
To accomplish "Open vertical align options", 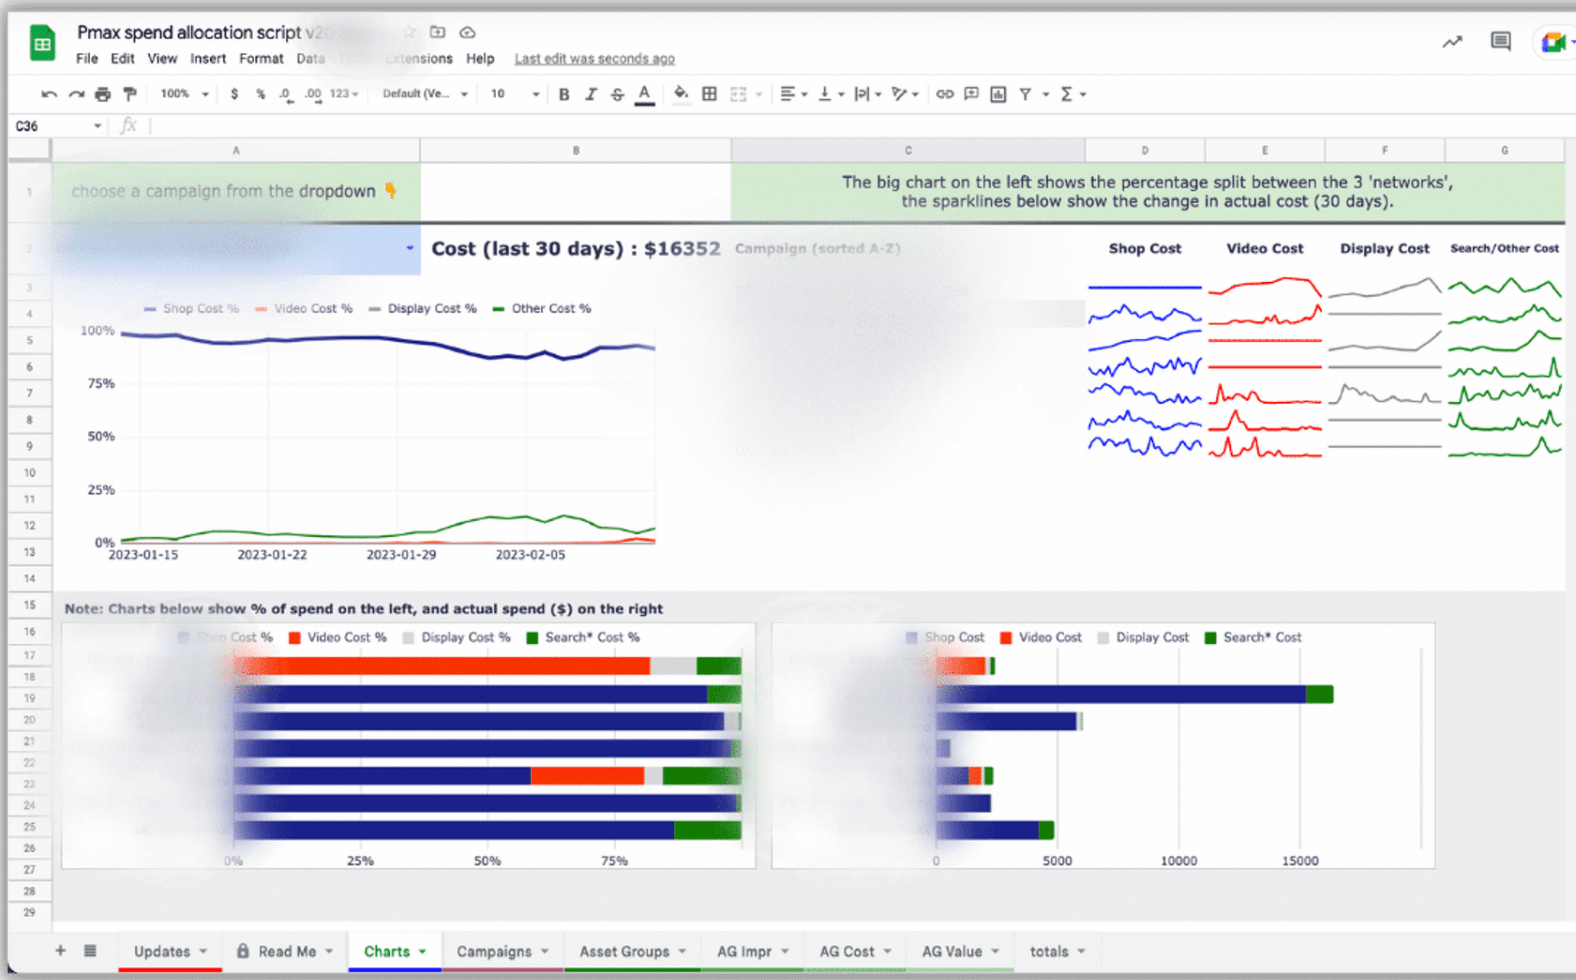I will 830,94.
